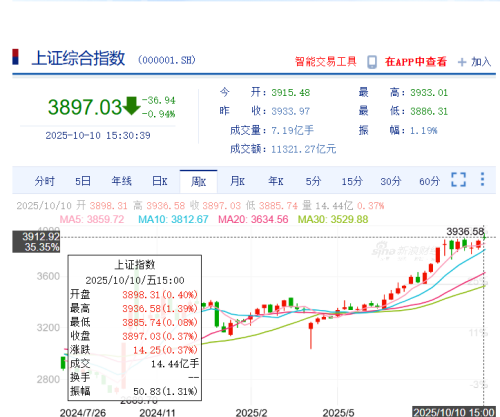
Task: Open the 5分 minute chart tab
Action: [x=313, y=181]
